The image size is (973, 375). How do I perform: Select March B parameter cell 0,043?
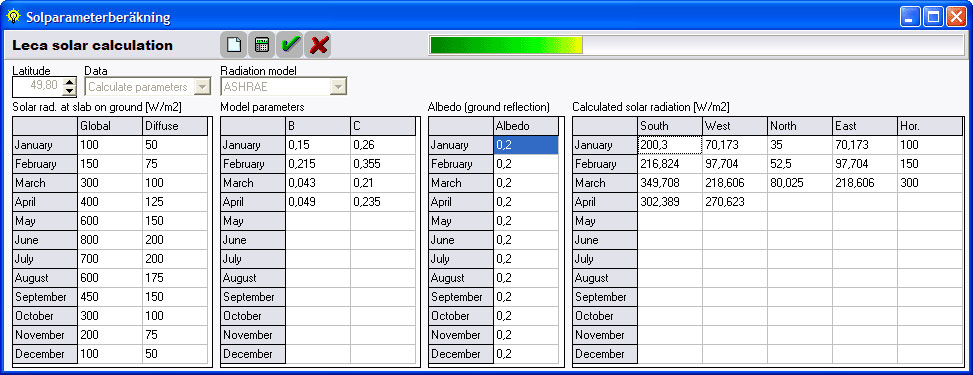point(318,183)
